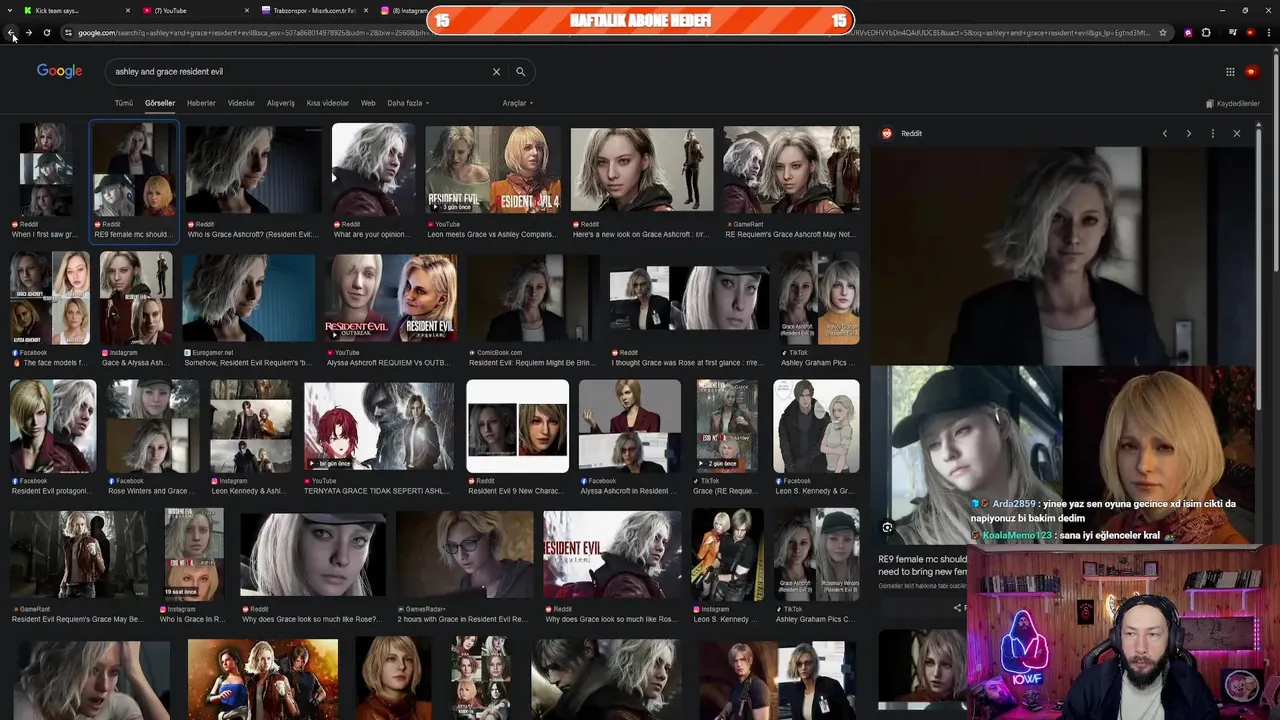Open the browser extensions puzzle icon
1280x720 pixels.
tap(1206, 33)
